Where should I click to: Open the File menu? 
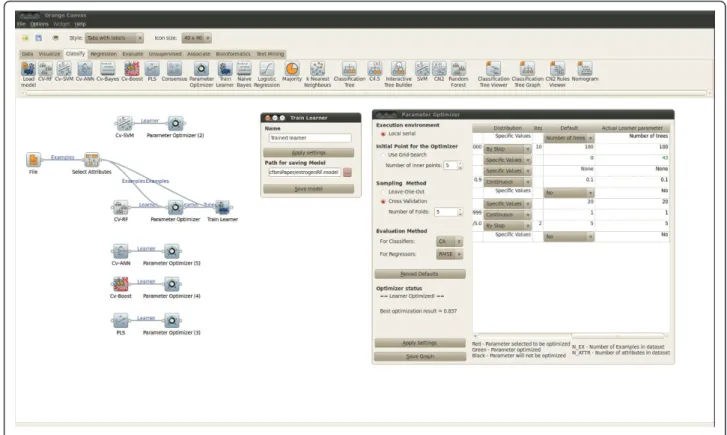[x=22, y=24]
